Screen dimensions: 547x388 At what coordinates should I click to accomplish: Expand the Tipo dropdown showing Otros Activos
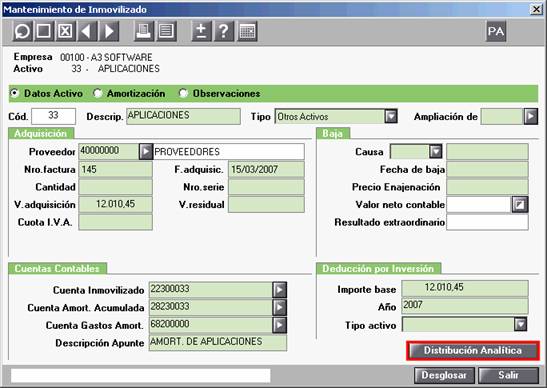click(391, 116)
